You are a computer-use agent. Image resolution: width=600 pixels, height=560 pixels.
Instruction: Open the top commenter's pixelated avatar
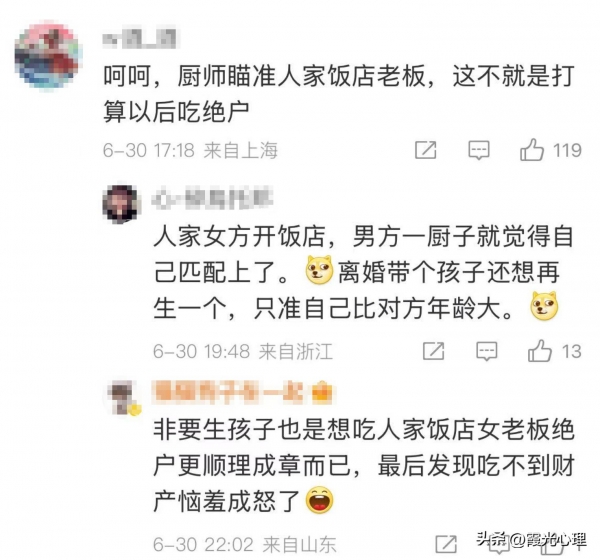pos(48,56)
